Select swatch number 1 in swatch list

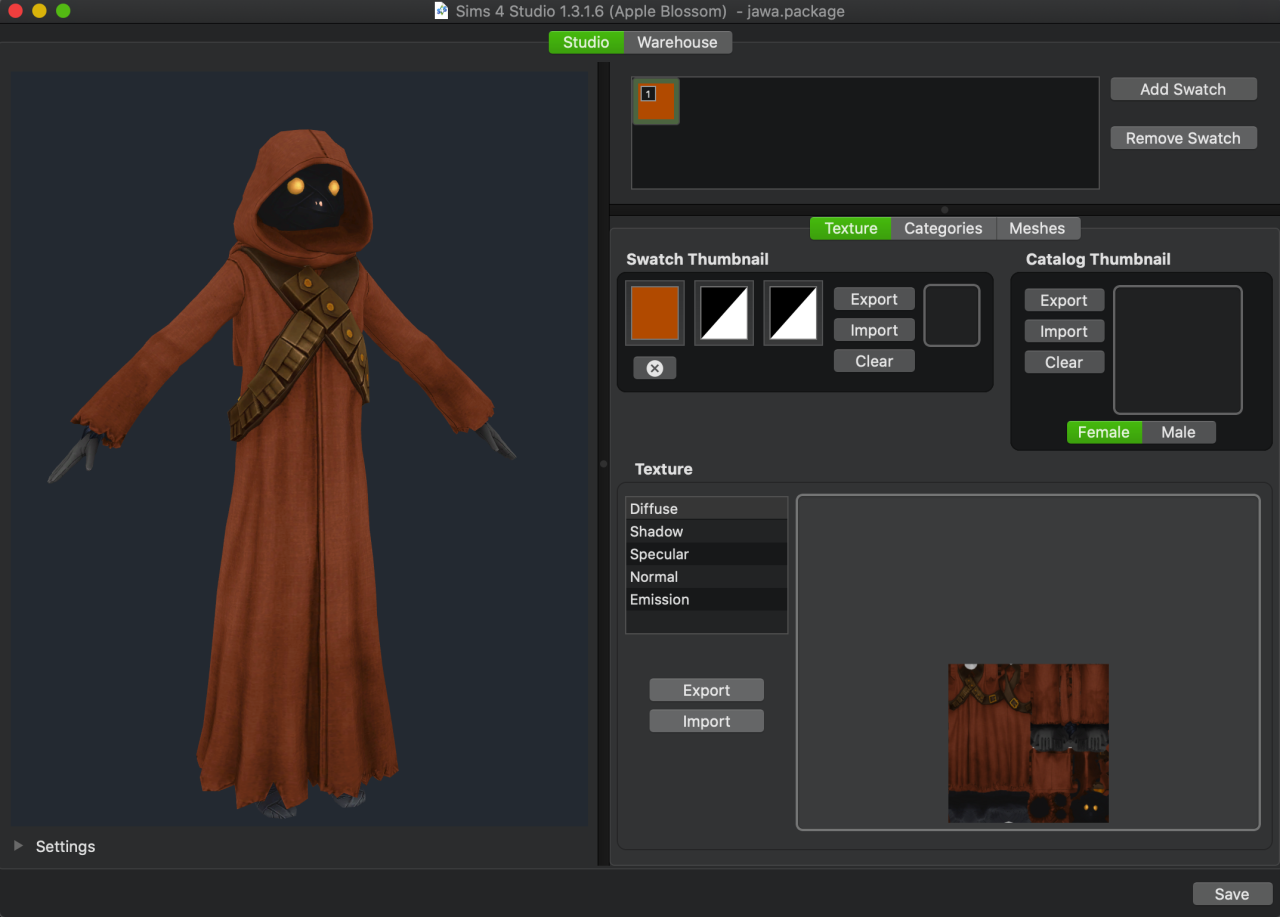pos(656,102)
